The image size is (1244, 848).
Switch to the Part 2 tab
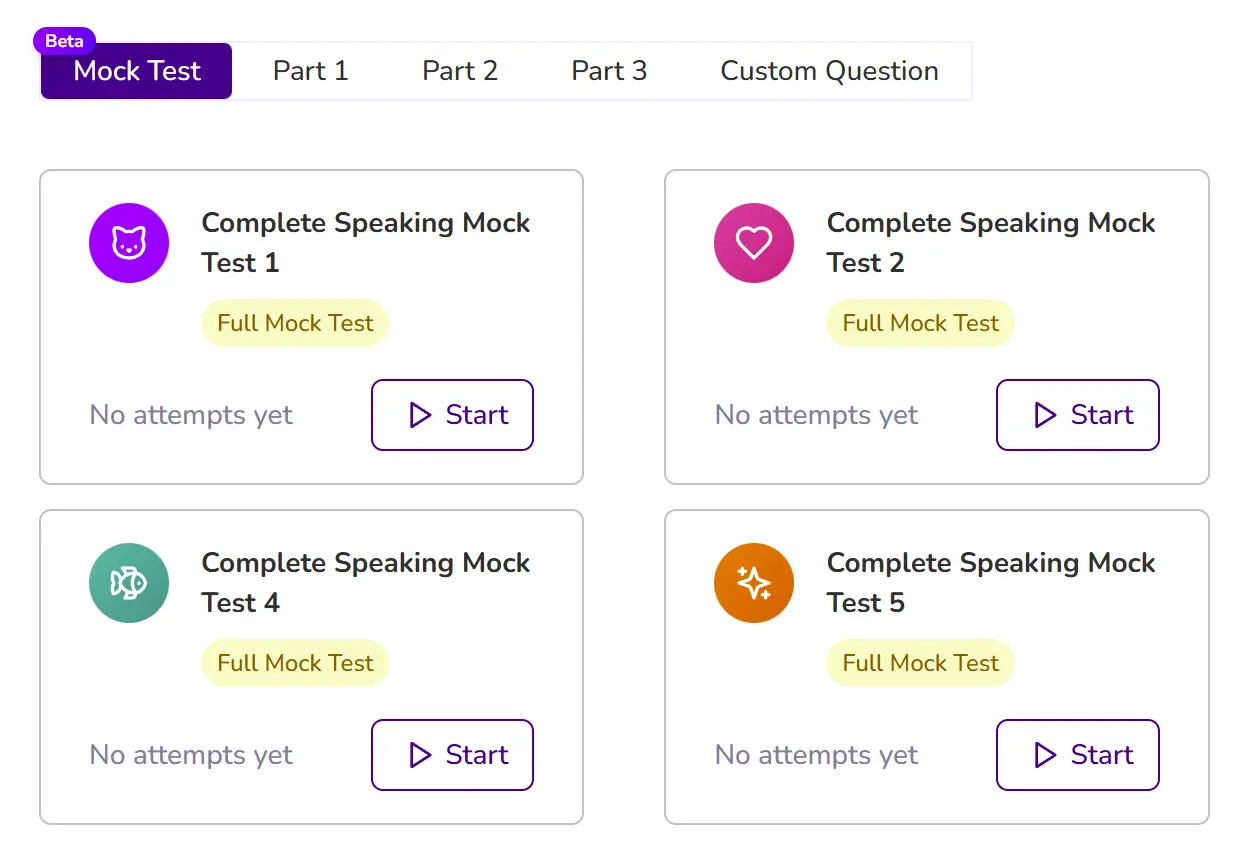(460, 71)
